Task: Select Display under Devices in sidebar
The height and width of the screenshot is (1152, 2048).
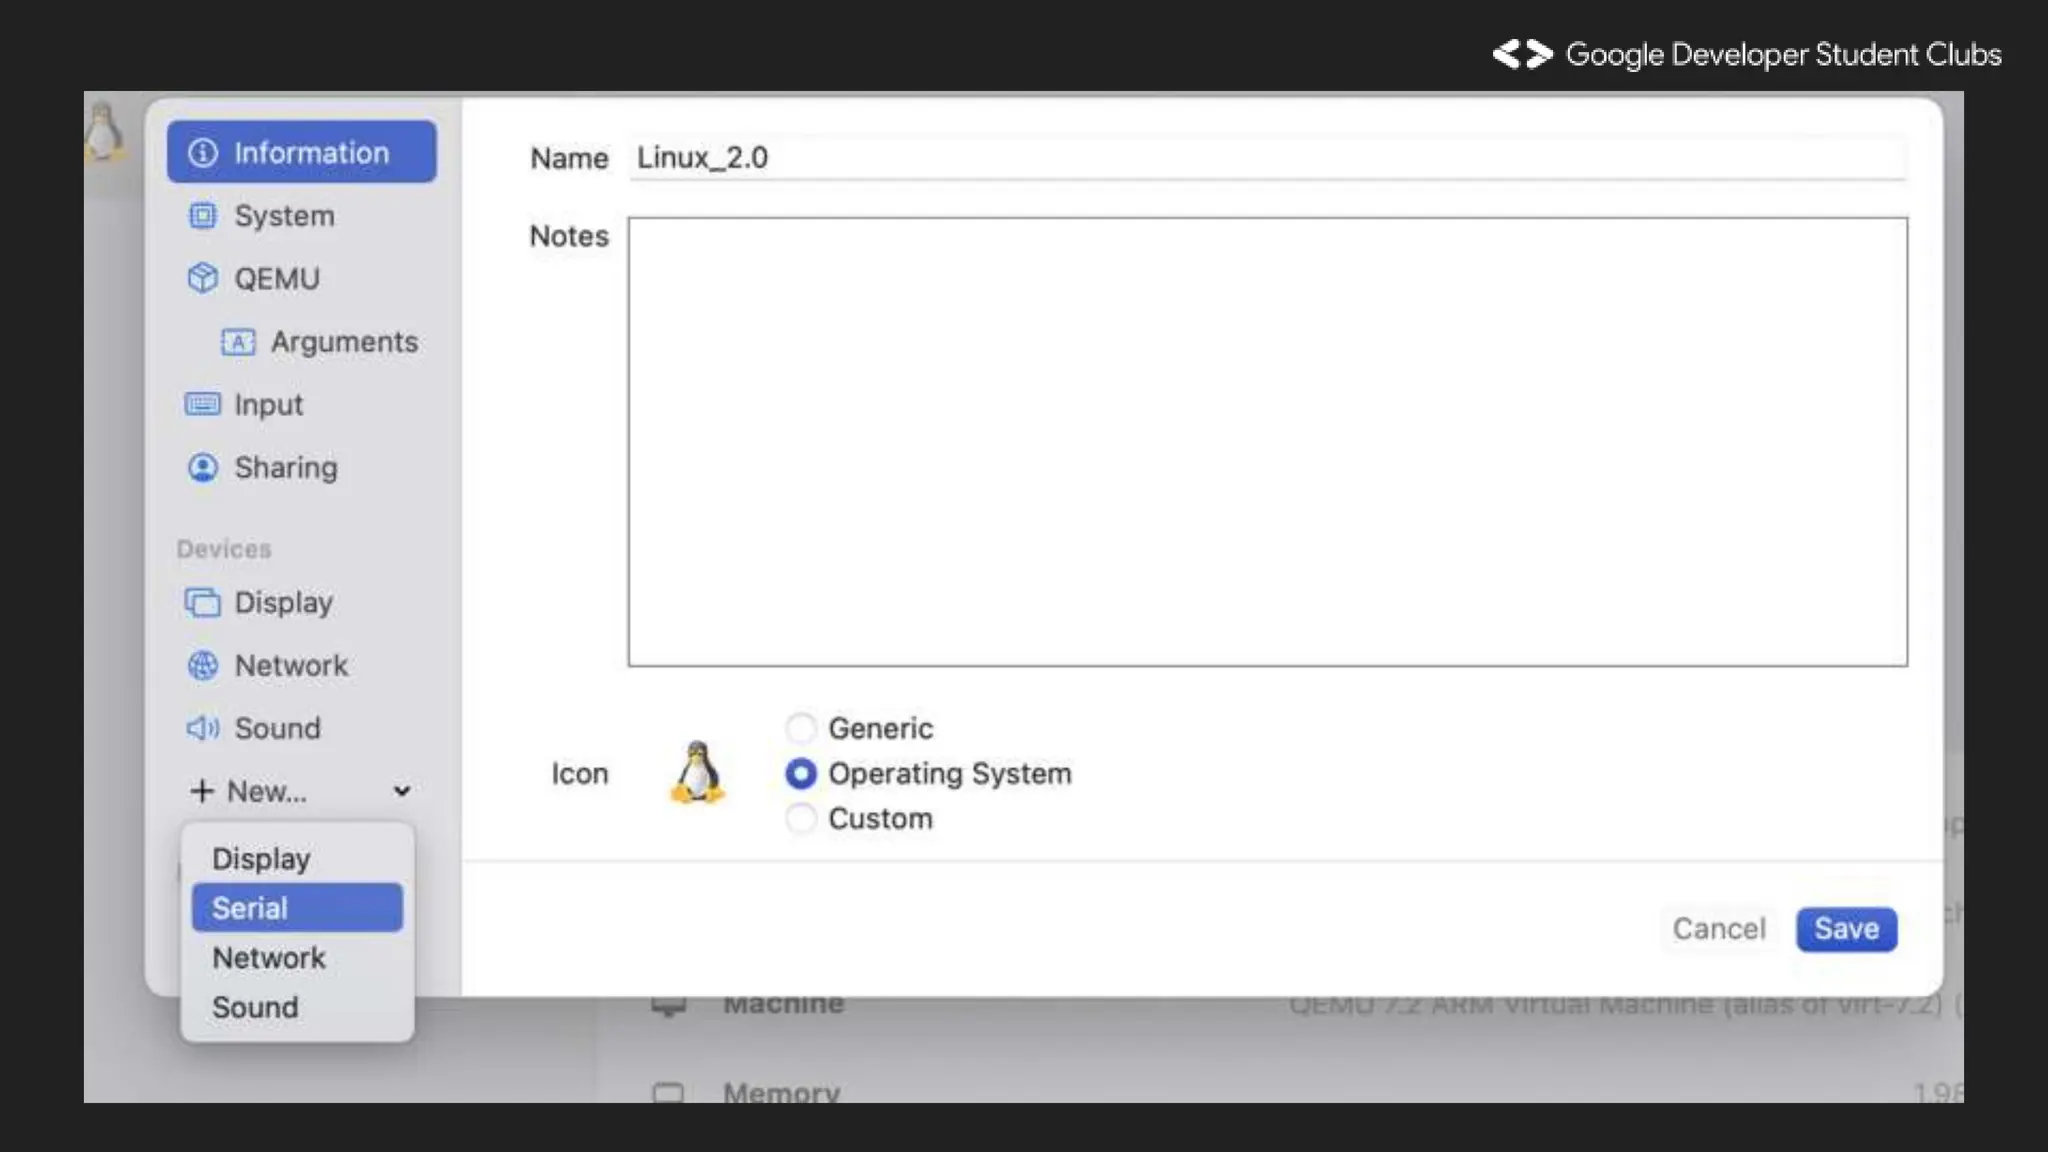Action: click(282, 603)
